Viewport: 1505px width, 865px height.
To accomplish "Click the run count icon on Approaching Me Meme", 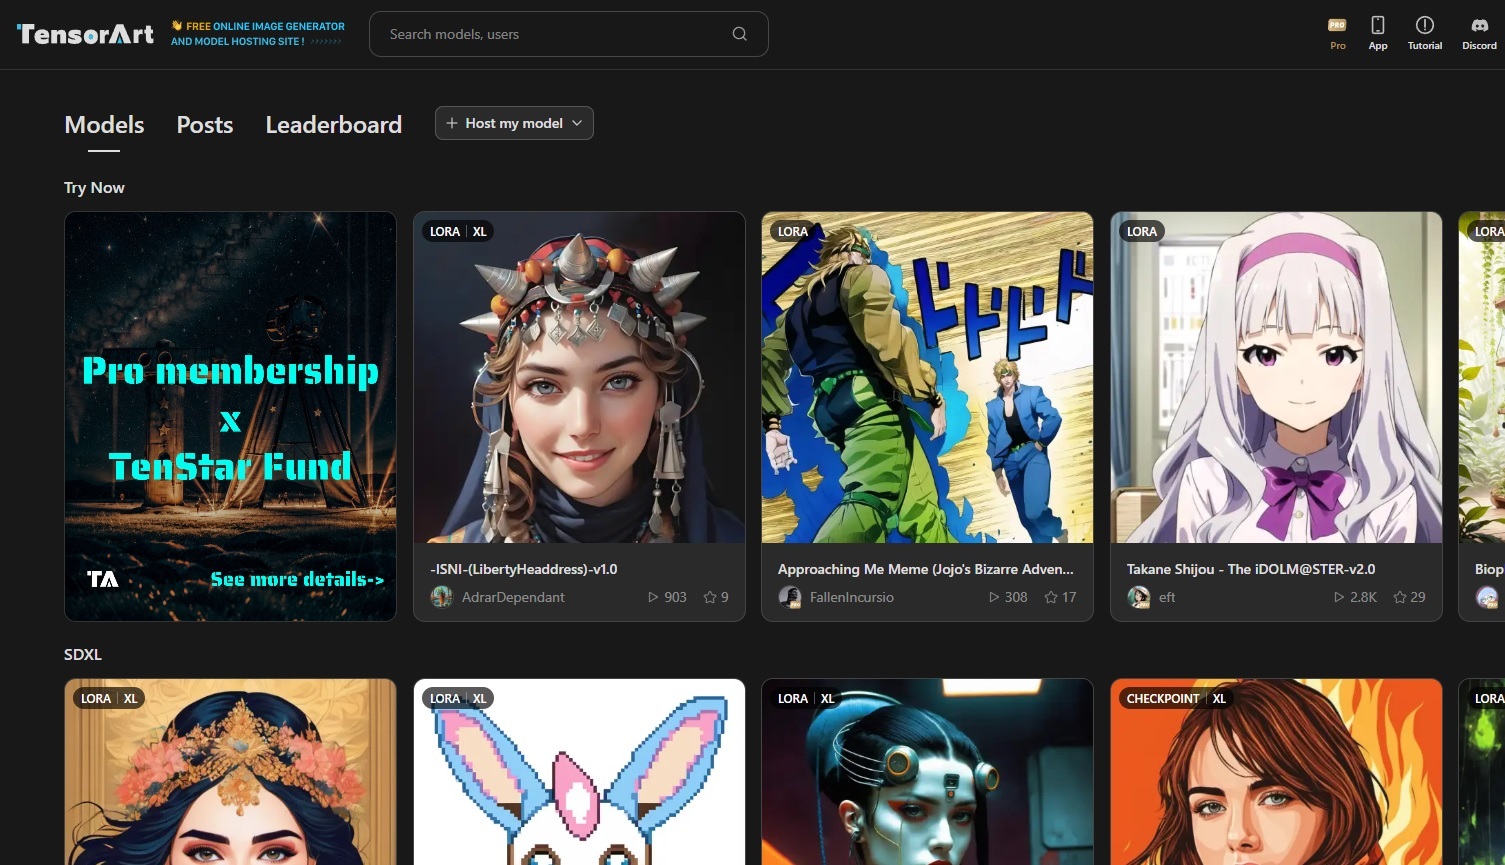I will [x=994, y=597].
